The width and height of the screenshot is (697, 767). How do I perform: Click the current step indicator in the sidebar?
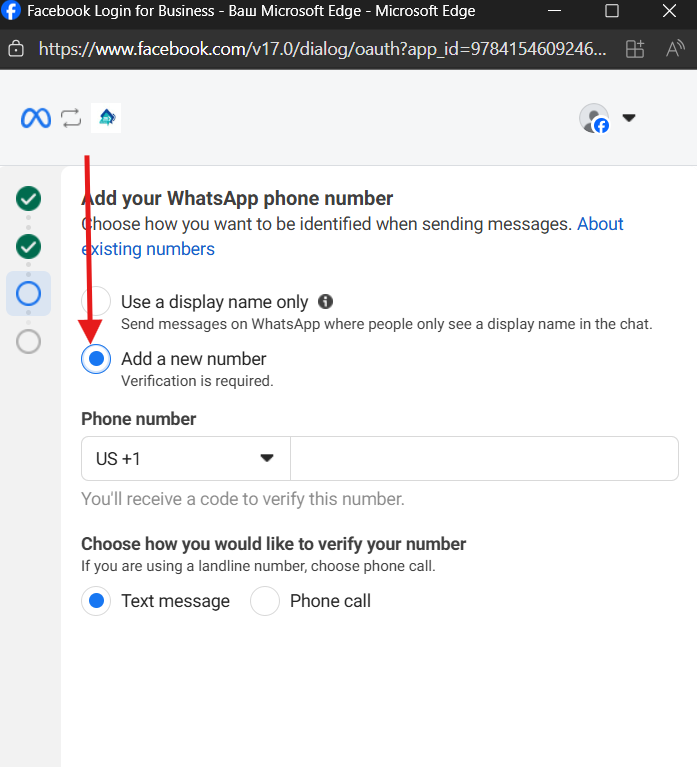click(29, 293)
